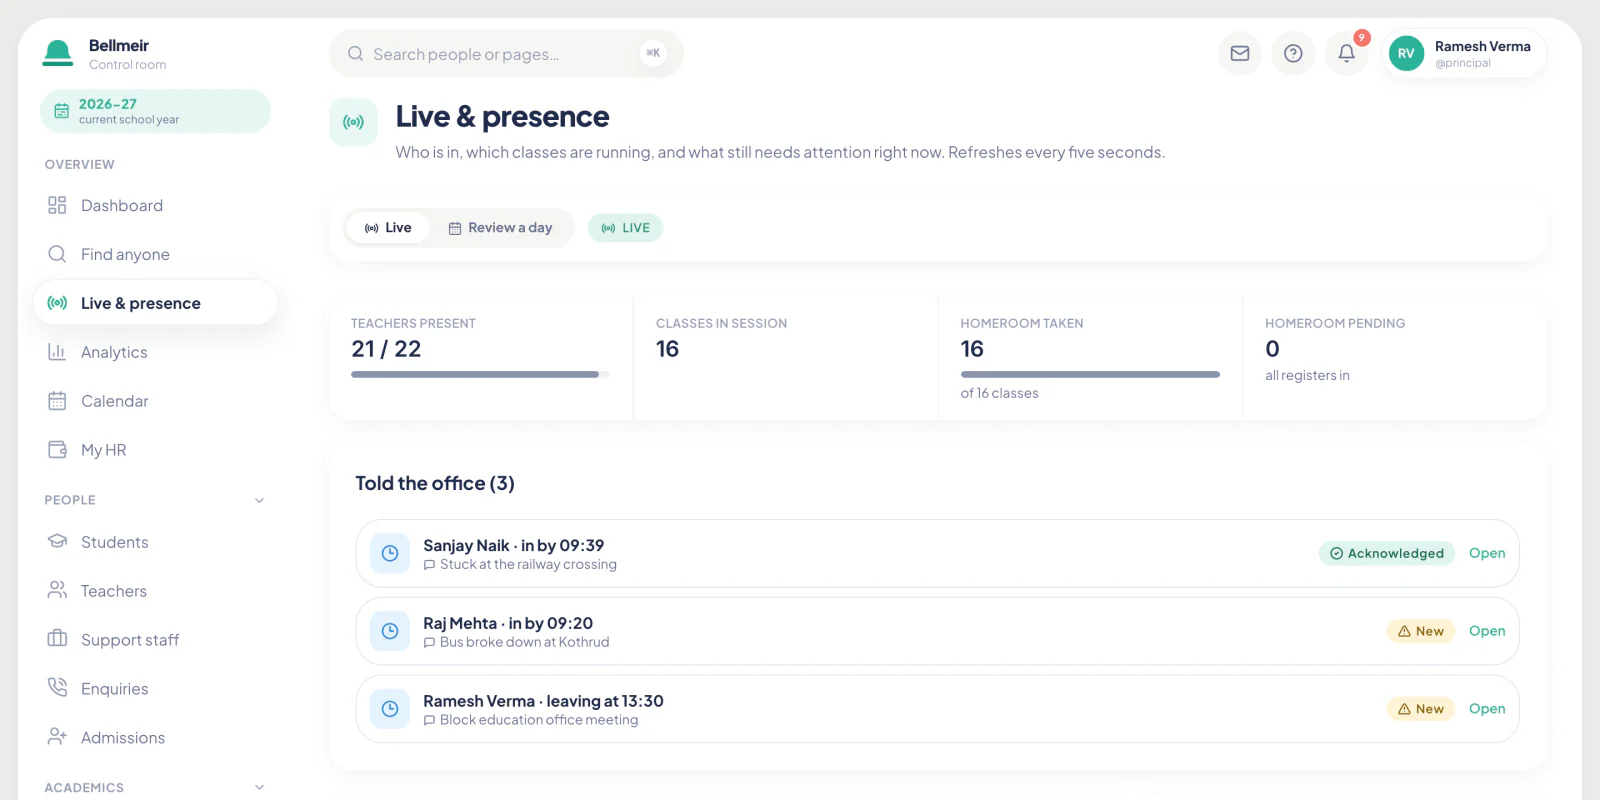The width and height of the screenshot is (1600, 800).
Task: Click the 'Told the office (3)' heading
Action: (x=435, y=484)
